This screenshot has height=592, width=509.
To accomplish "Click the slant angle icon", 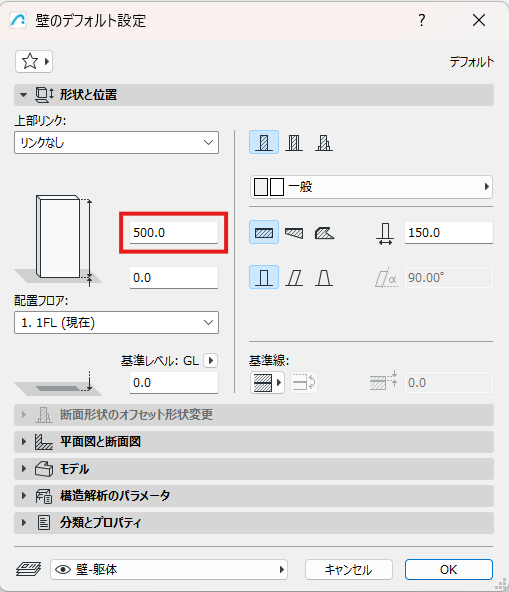I will click(x=386, y=278).
